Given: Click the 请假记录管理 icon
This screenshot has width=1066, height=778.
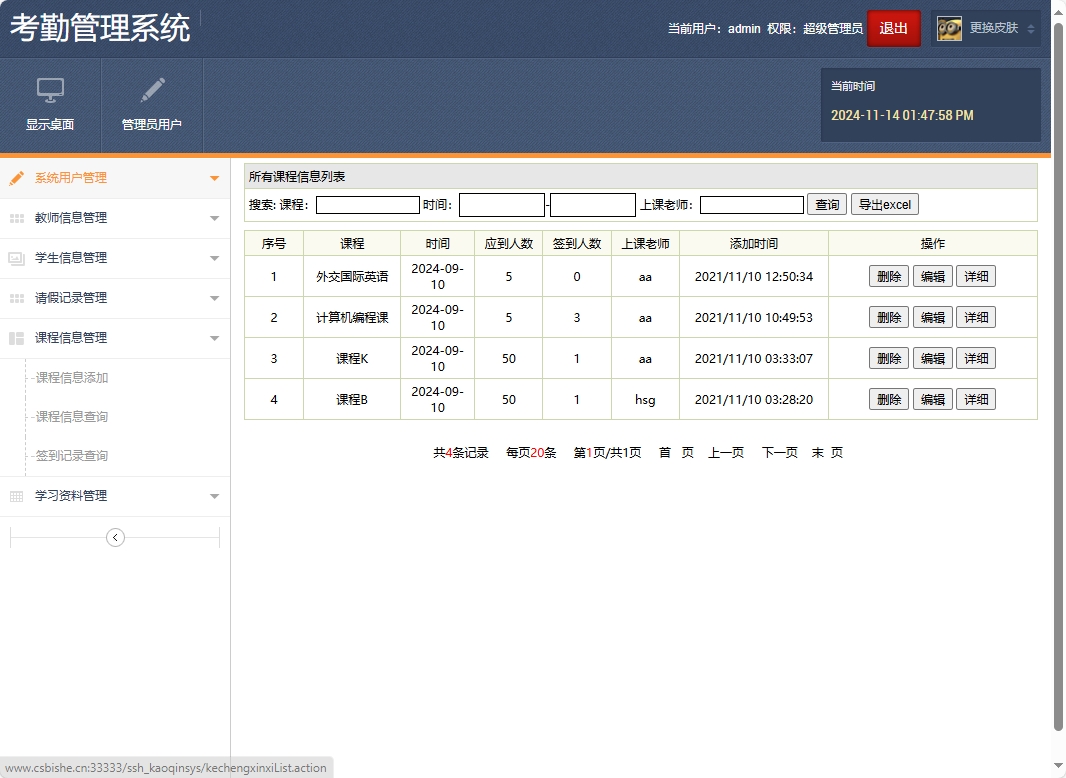Looking at the screenshot, I should pos(18,298).
